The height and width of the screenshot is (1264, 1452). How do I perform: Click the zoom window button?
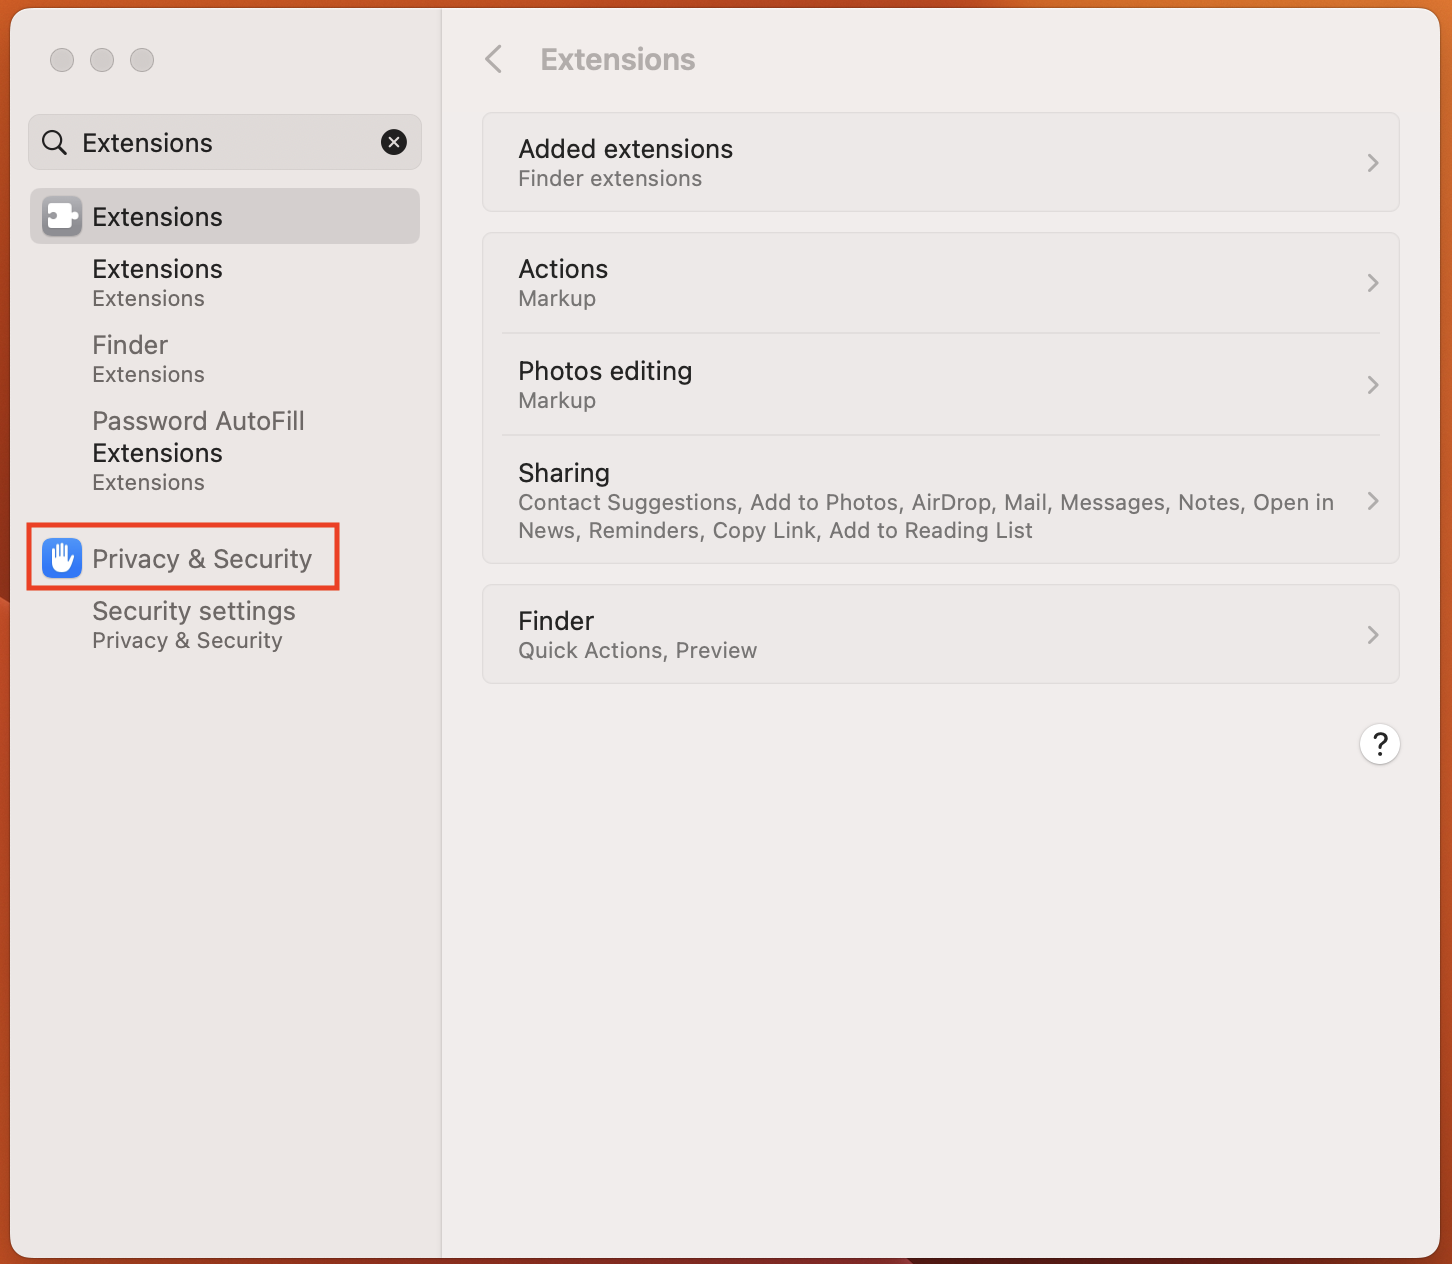pyautogui.click(x=142, y=60)
